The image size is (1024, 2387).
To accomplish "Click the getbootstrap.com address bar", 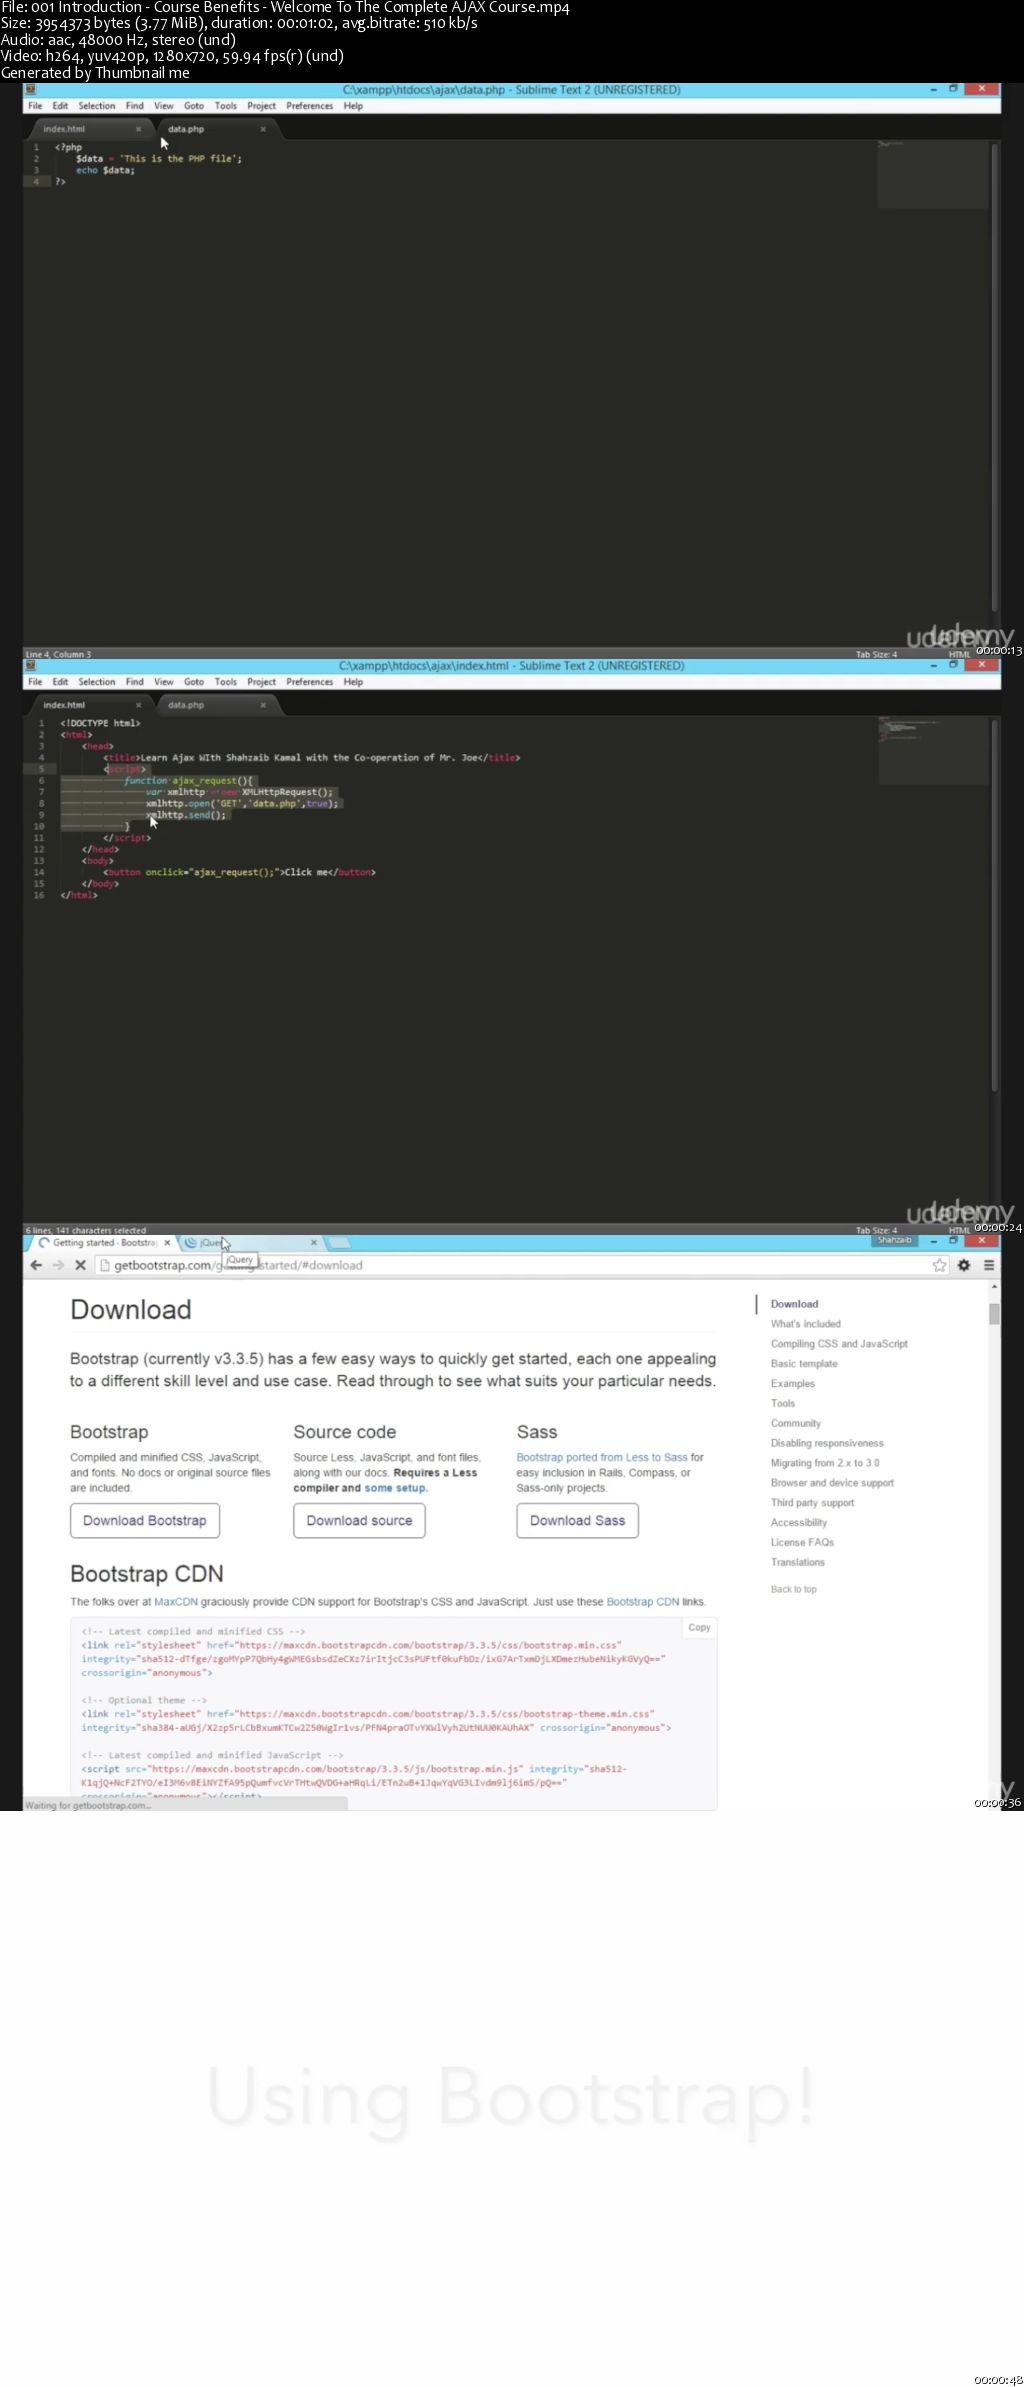I will tap(500, 1265).
